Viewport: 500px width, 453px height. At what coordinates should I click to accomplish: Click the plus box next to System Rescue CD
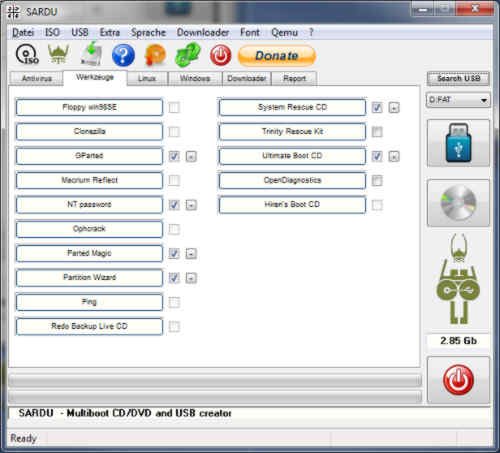coord(394,108)
